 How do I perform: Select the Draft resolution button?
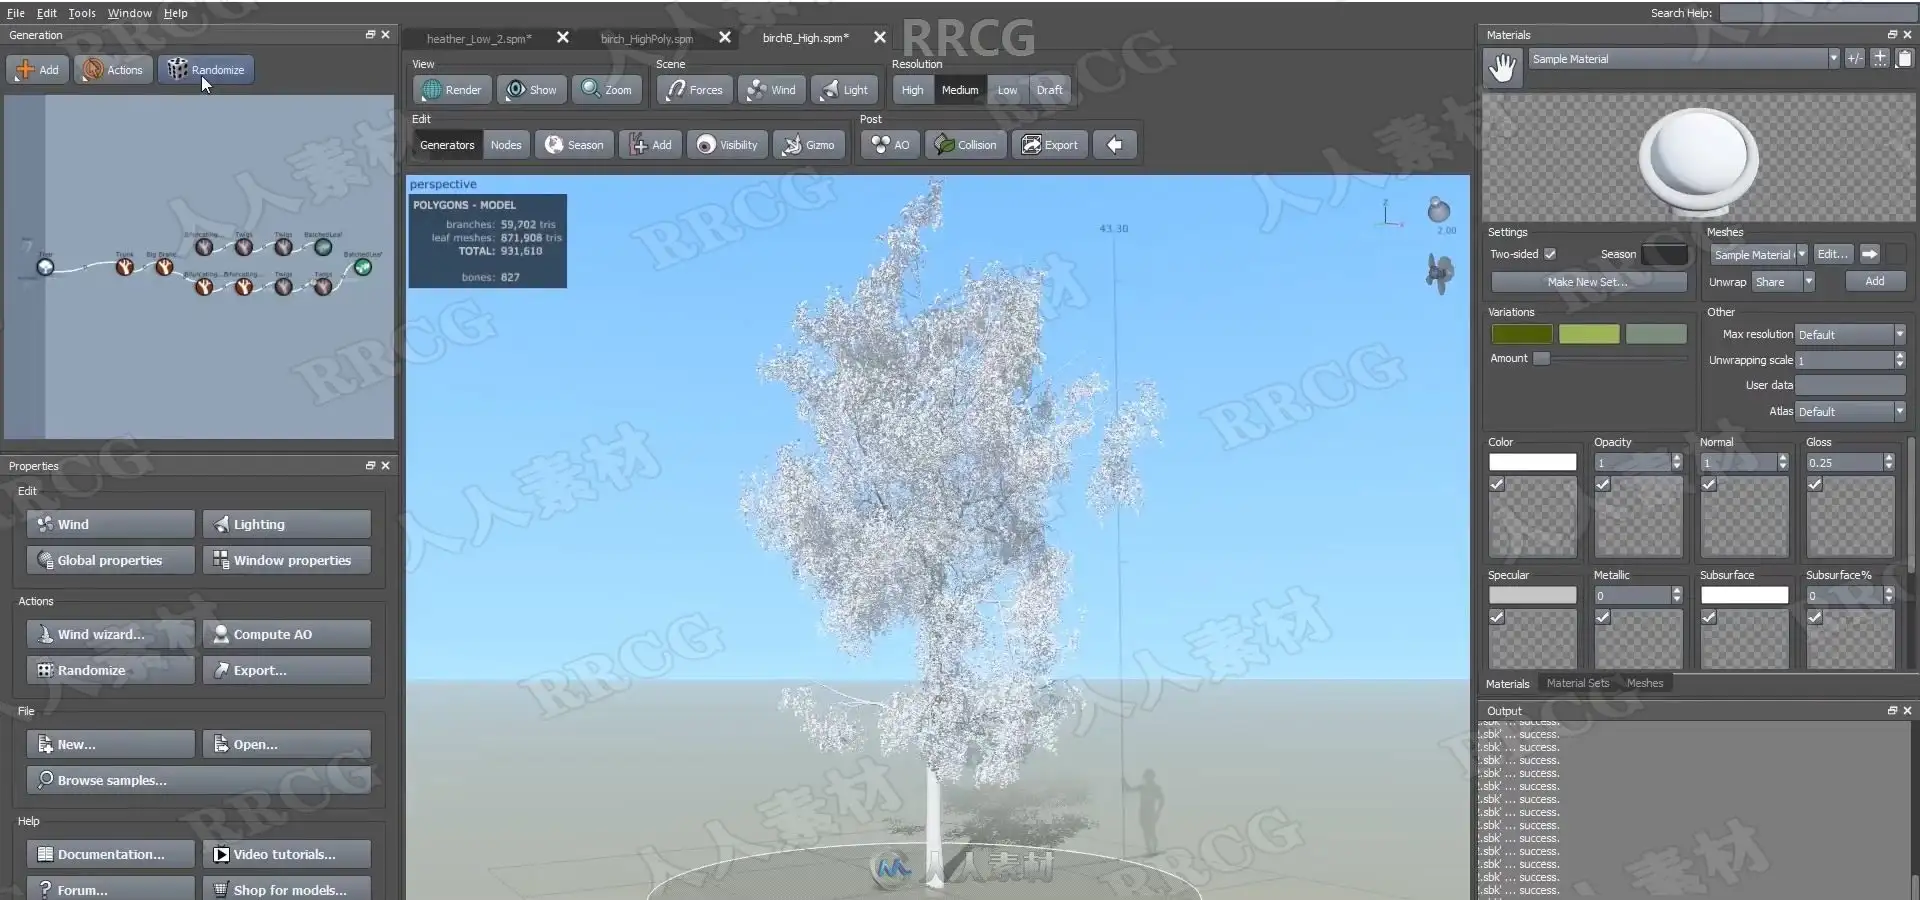[1049, 90]
